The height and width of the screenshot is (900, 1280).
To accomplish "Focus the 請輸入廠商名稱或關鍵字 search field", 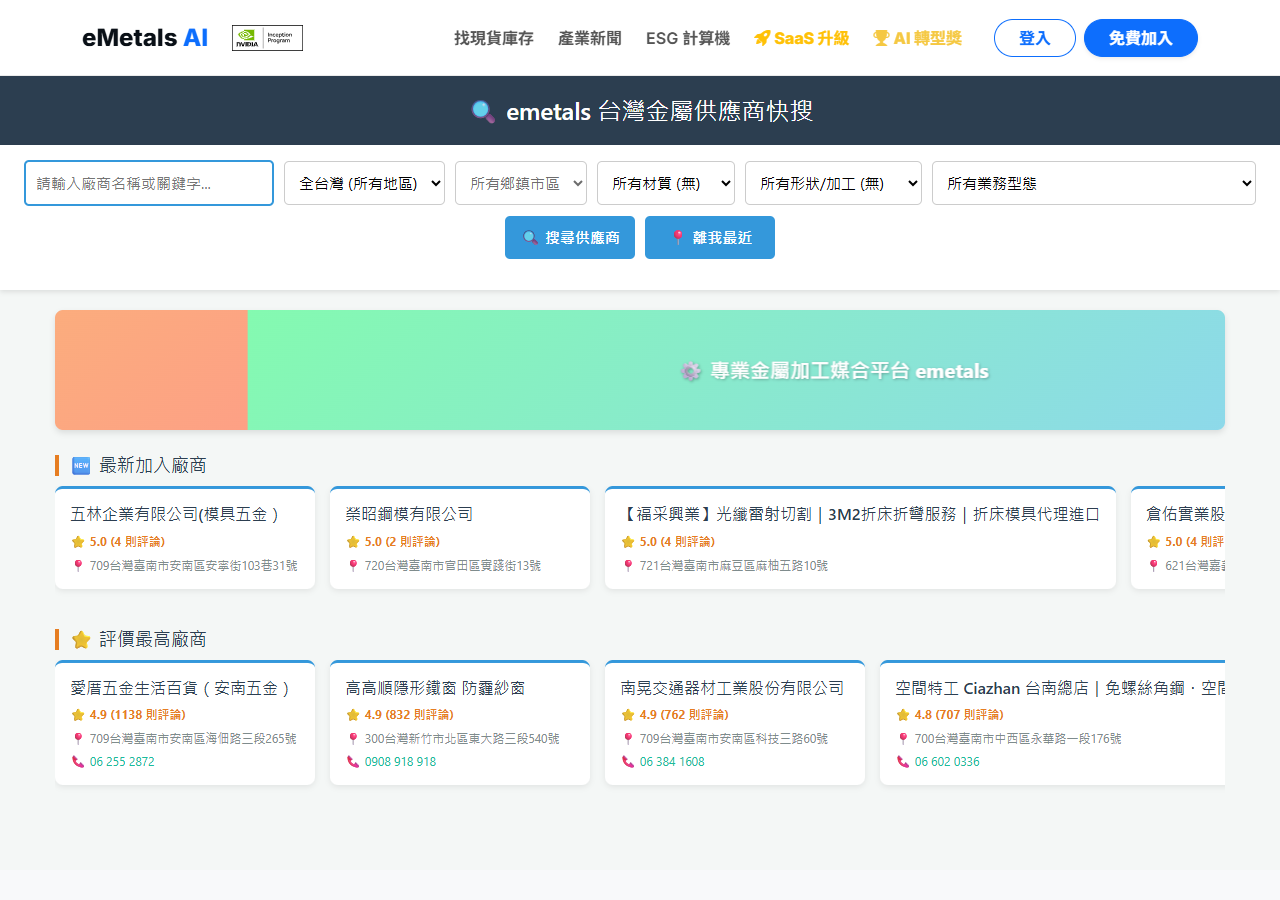I will click(x=149, y=183).
